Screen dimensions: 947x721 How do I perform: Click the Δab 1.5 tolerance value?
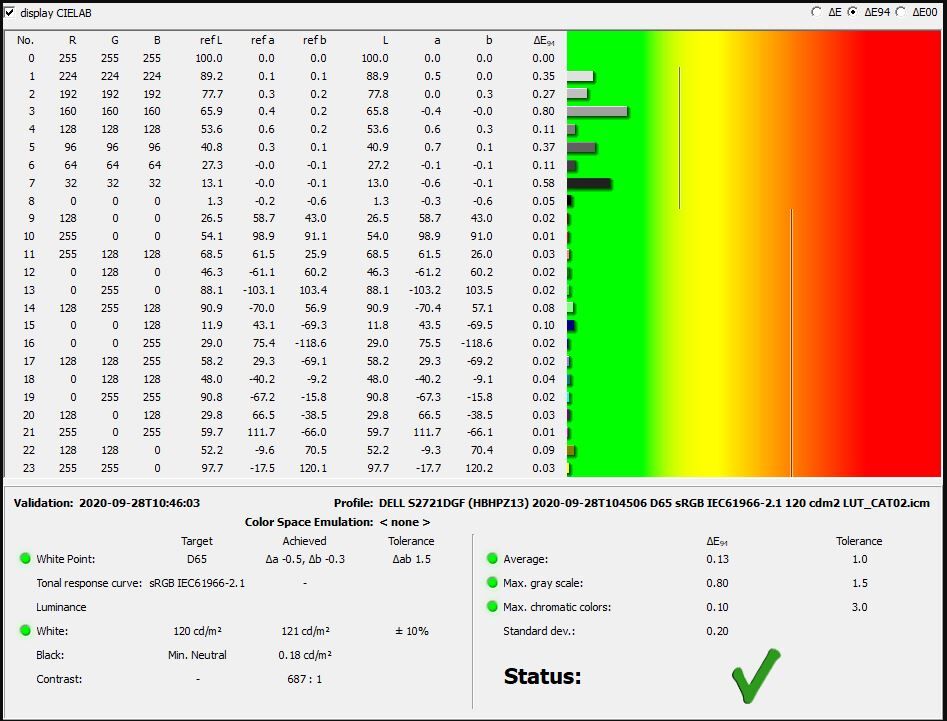tap(411, 559)
